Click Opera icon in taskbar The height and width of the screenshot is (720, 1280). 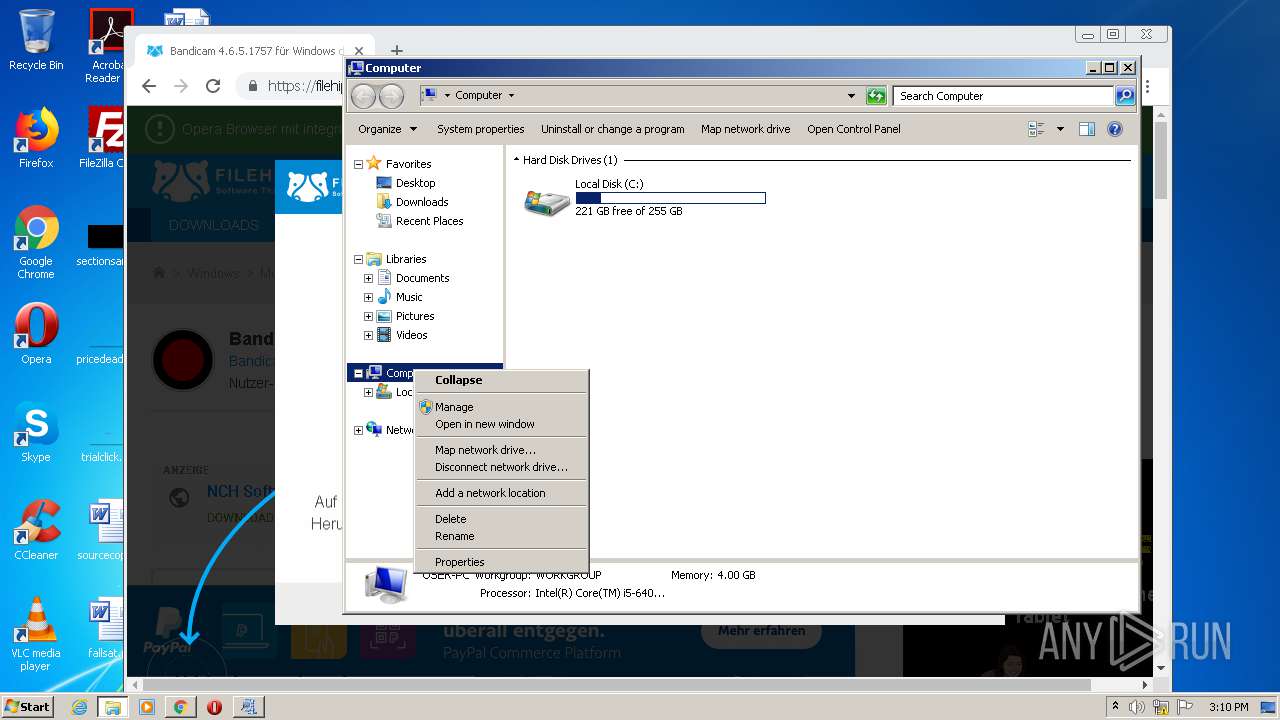pyautogui.click(x=214, y=707)
